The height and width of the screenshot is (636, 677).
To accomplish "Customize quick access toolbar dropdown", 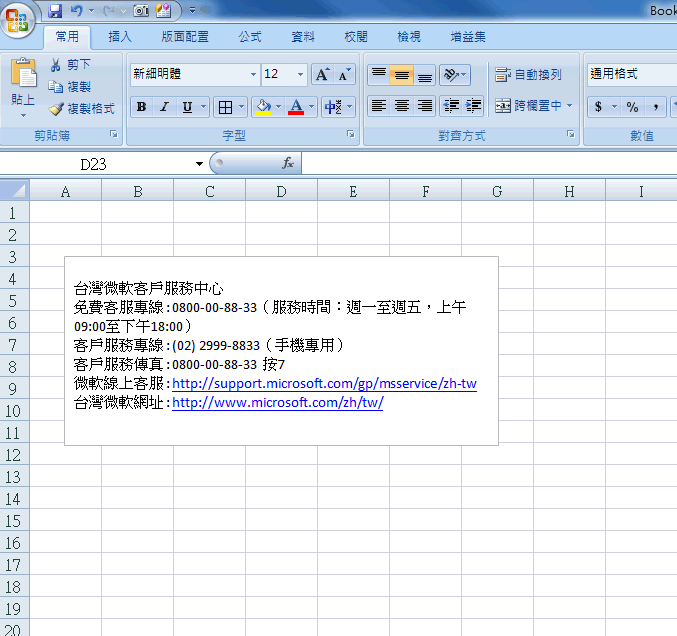I will pyautogui.click(x=193, y=10).
